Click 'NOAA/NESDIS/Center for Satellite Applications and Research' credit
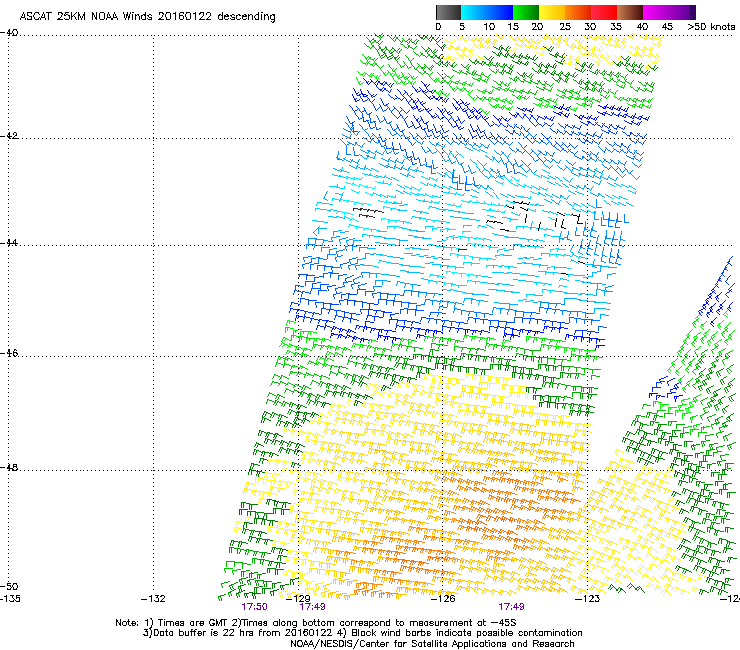 click(432, 644)
